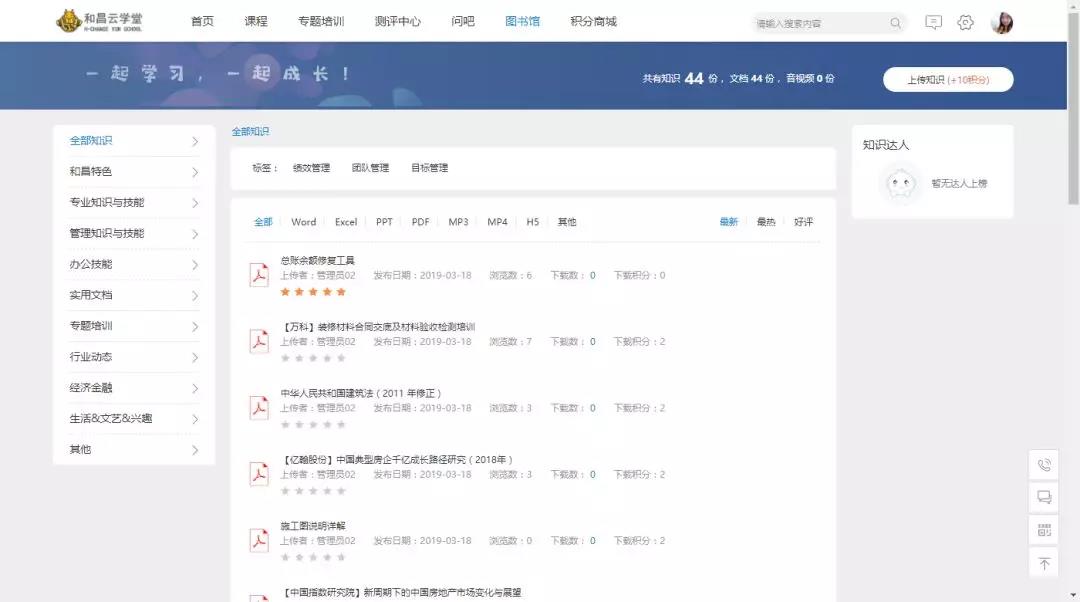
Task: Sort list by 最热
Action: (x=766, y=222)
